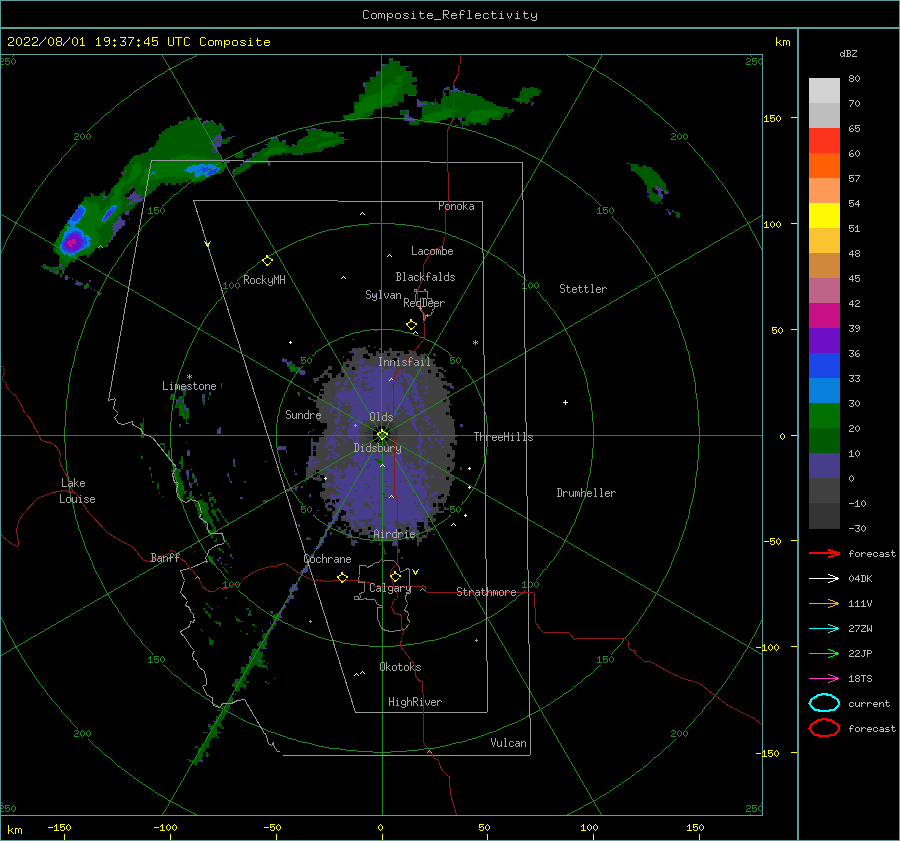Viewport: 900px width, 841px height.
Task: Click the blue echo core north of the outer boundary
Action: tap(201, 169)
